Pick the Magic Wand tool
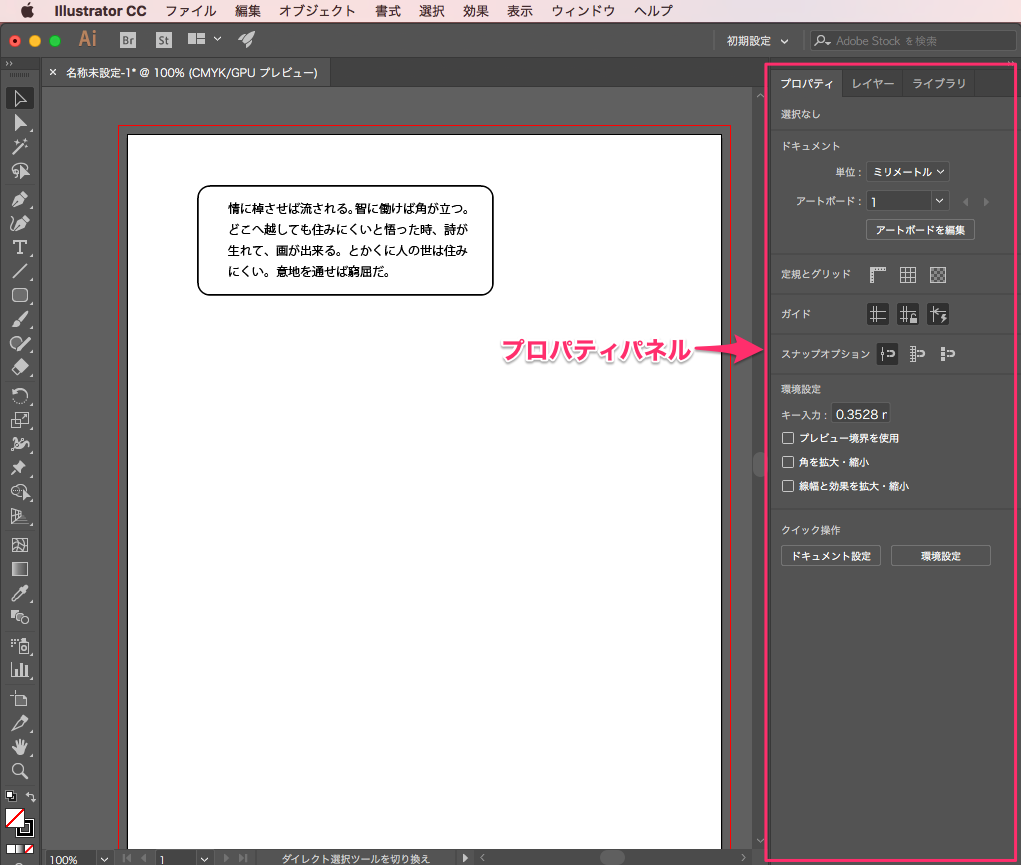The image size is (1021, 865). pos(19,147)
